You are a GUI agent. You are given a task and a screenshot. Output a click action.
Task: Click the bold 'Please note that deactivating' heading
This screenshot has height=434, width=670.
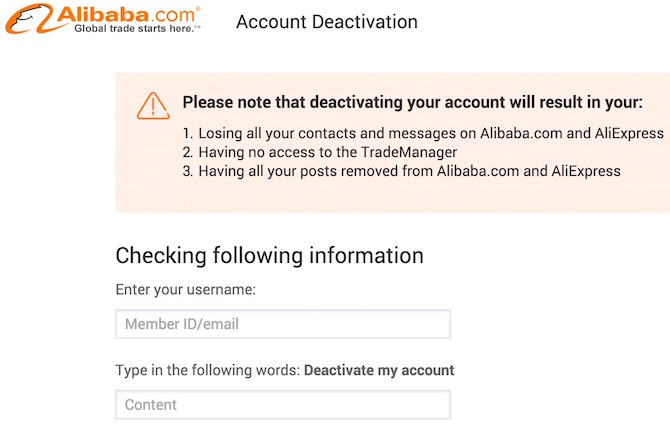(412, 102)
